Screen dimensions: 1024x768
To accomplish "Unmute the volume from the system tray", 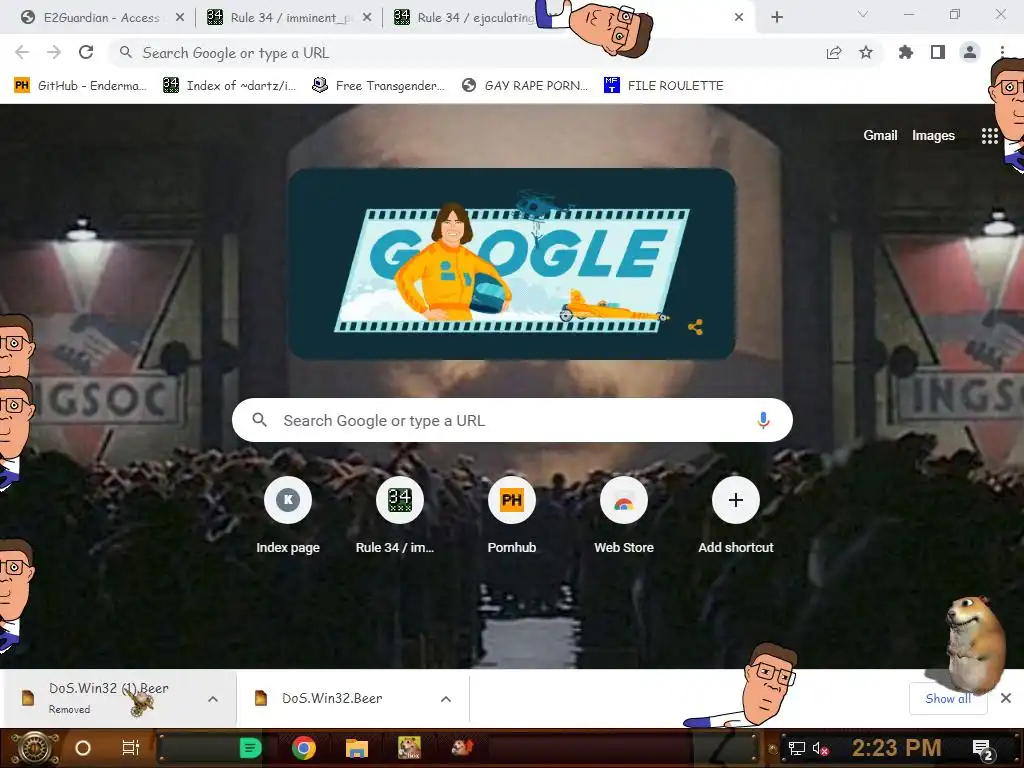I will [x=820, y=748].
